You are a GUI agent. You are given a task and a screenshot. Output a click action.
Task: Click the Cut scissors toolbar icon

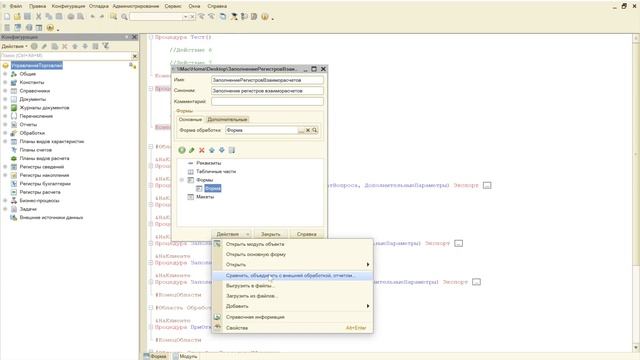click(38, 17)
